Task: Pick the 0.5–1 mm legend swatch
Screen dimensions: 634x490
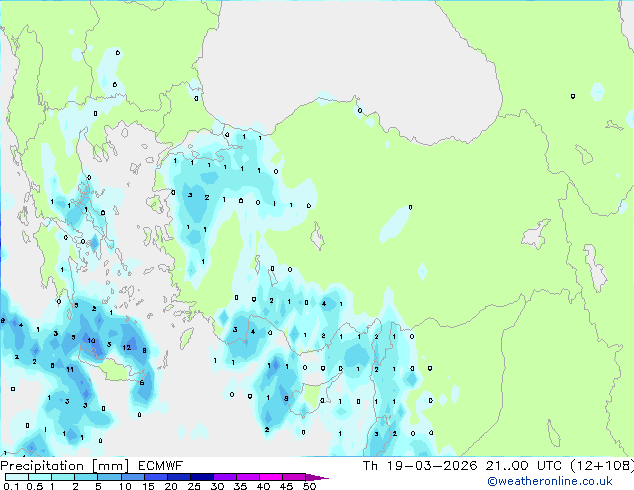Action: 40,477
